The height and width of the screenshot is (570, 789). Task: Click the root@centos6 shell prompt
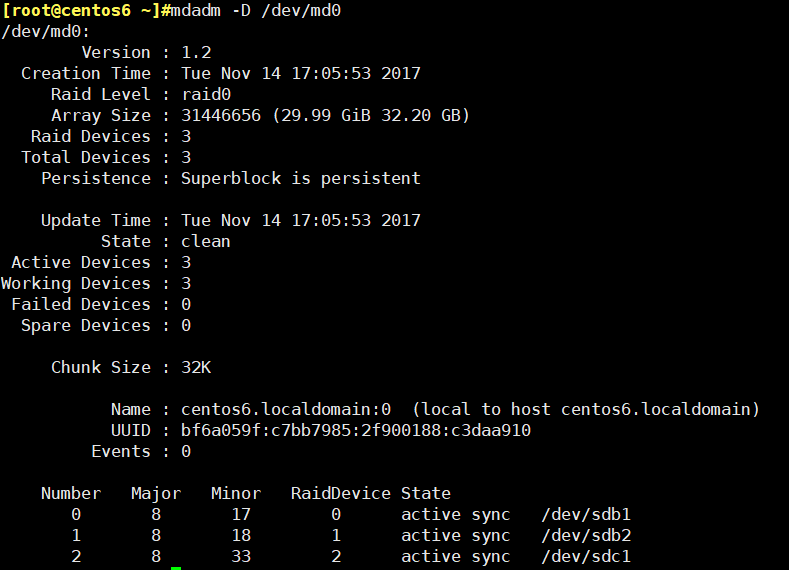point(86,11)
